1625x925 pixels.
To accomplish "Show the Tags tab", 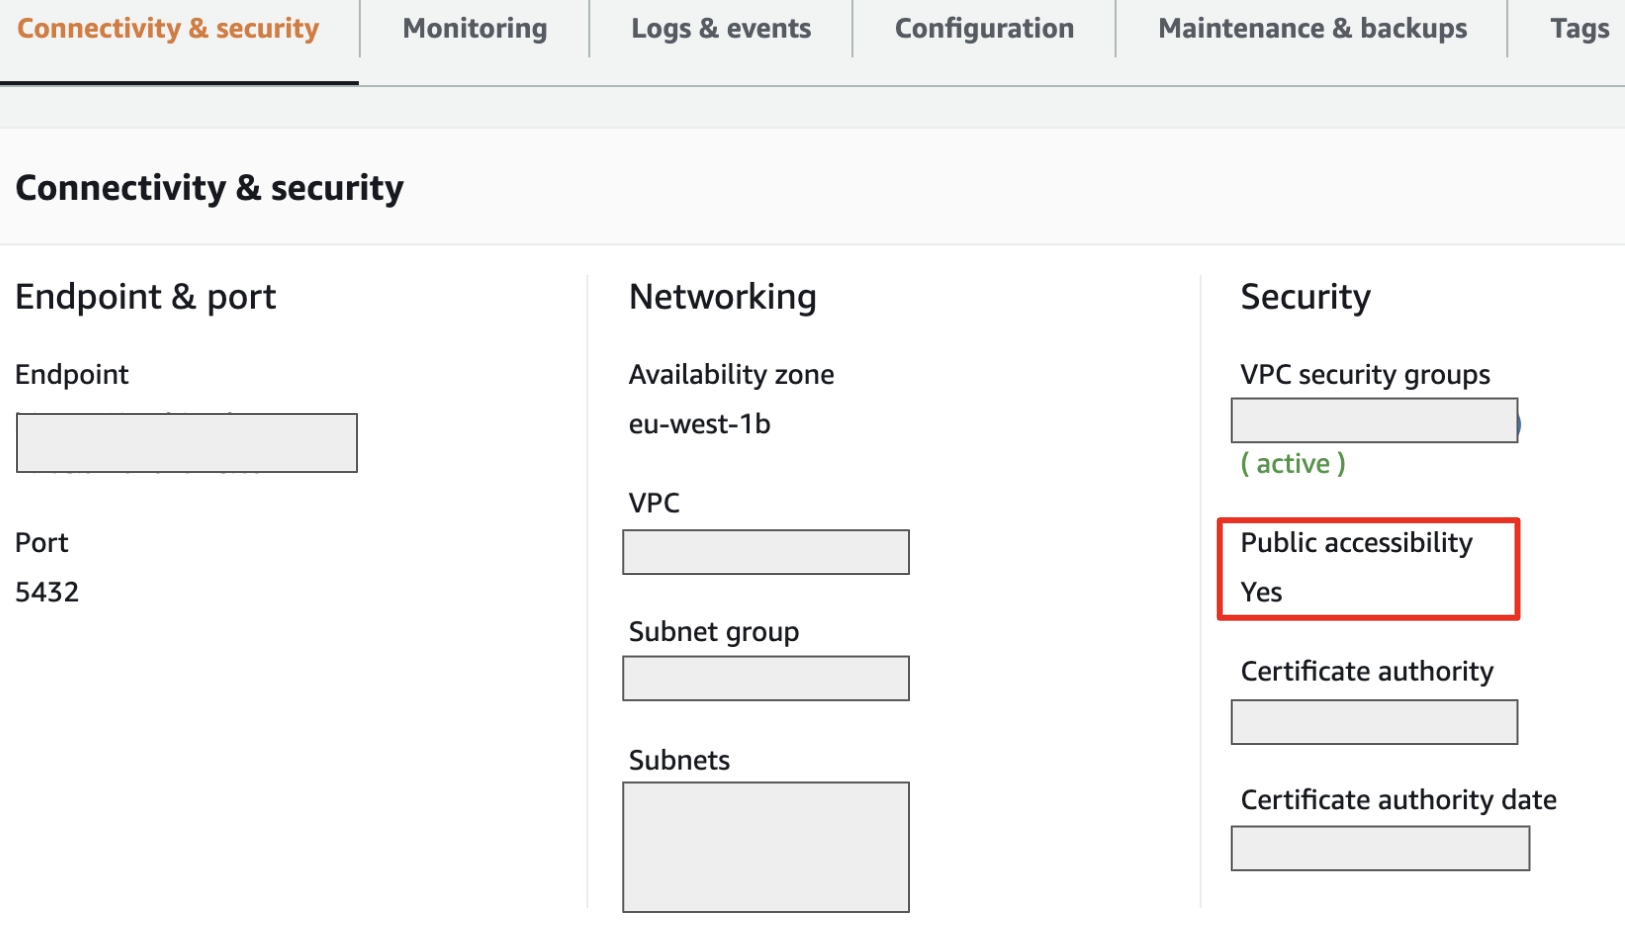I will tap(1579, 29).
